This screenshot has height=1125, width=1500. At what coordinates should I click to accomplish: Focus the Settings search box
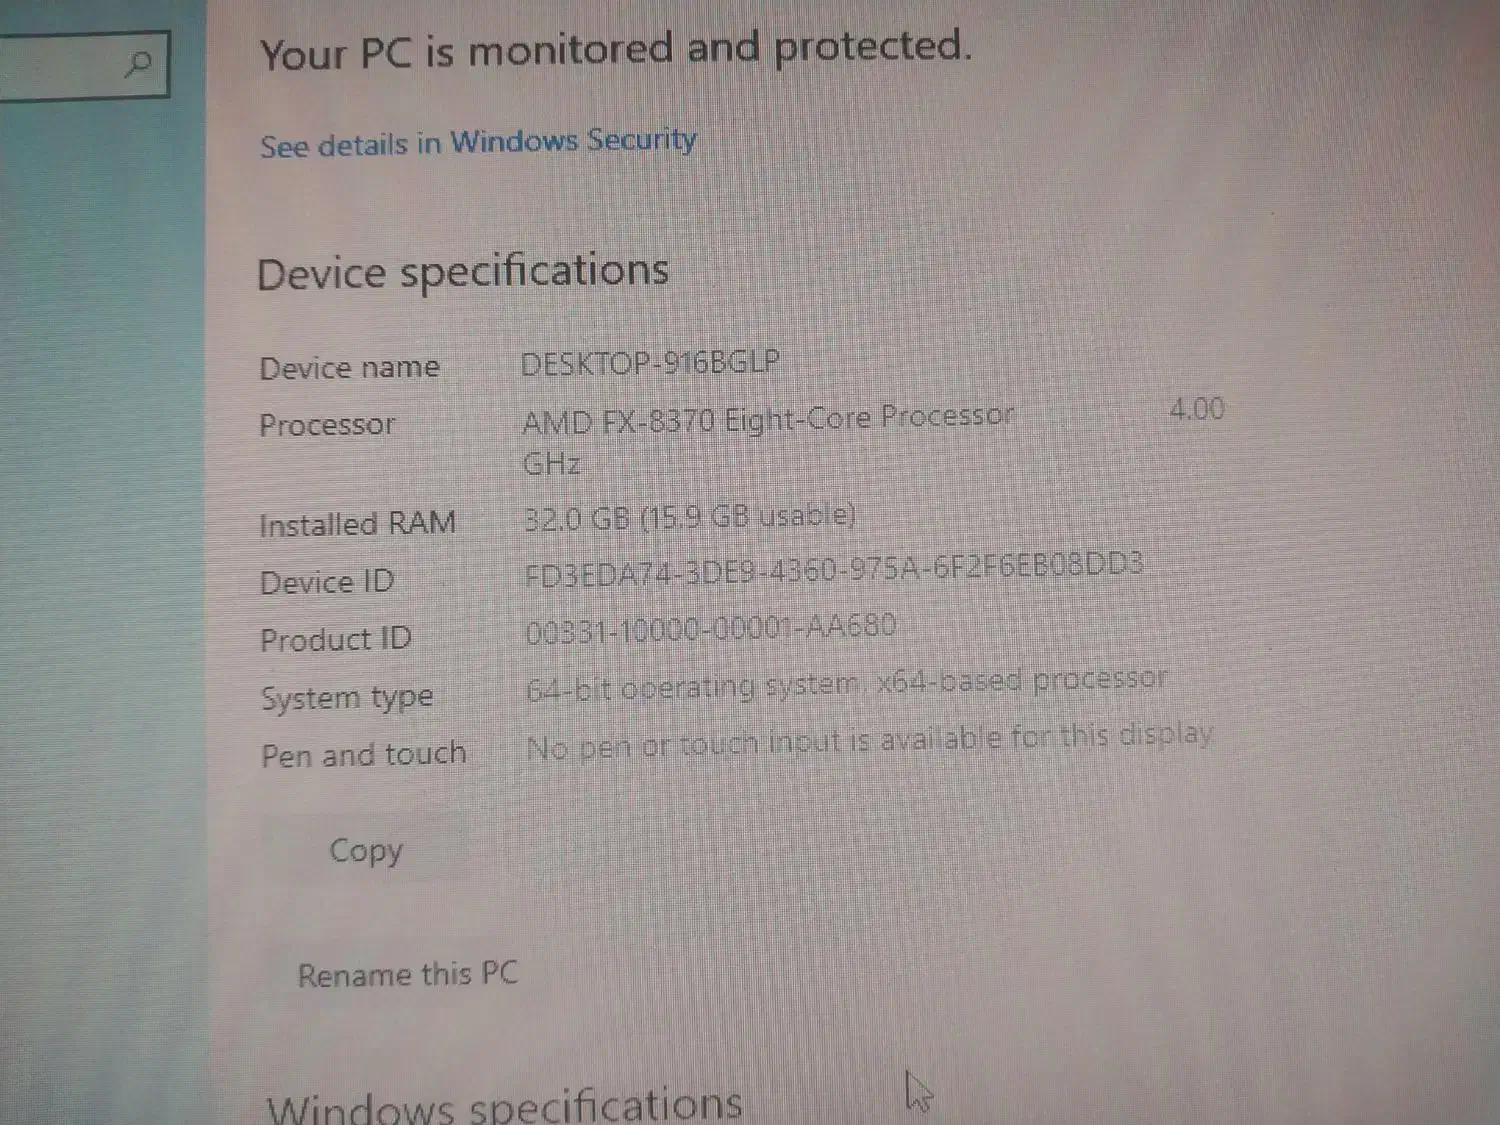point(83,65)
